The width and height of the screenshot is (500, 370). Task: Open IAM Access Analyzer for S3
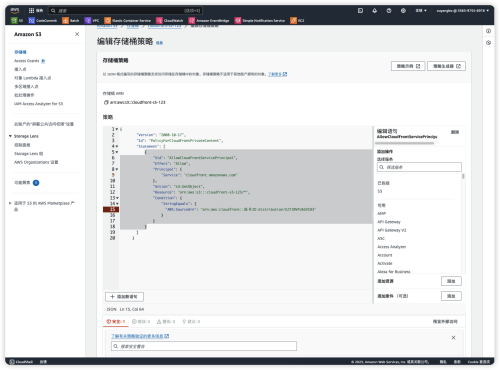38,104
